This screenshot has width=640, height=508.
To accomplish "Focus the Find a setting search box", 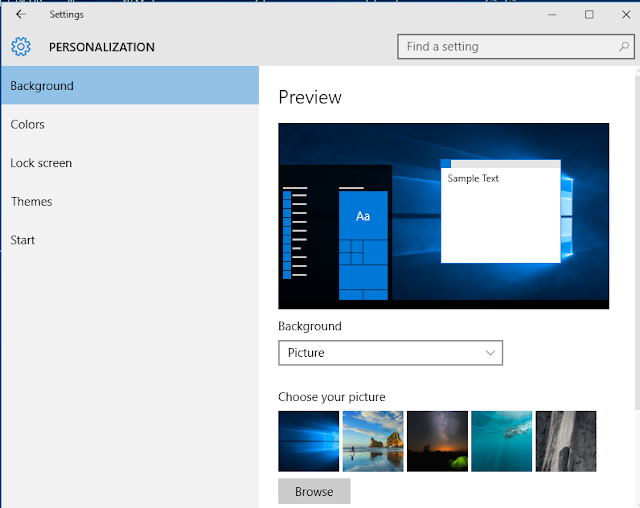I will click(x=516, y=47).
